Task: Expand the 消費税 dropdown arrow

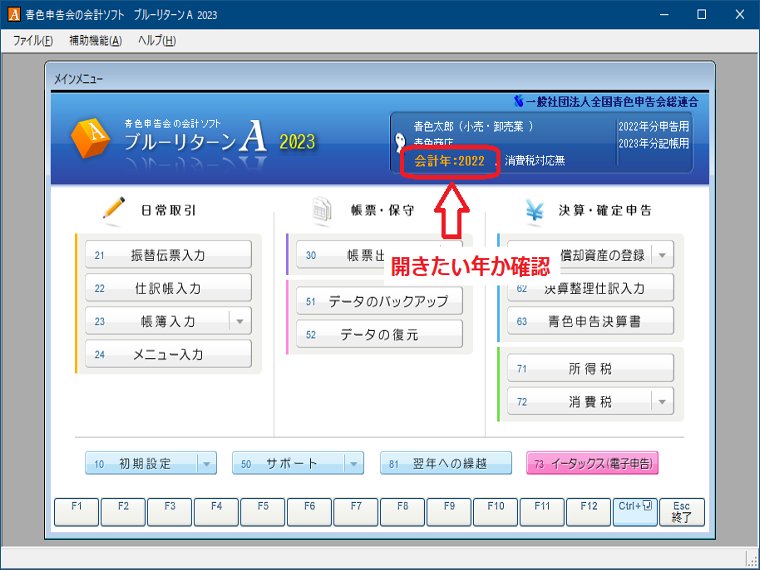Action: pyautogui.click(x=662, y=401)
